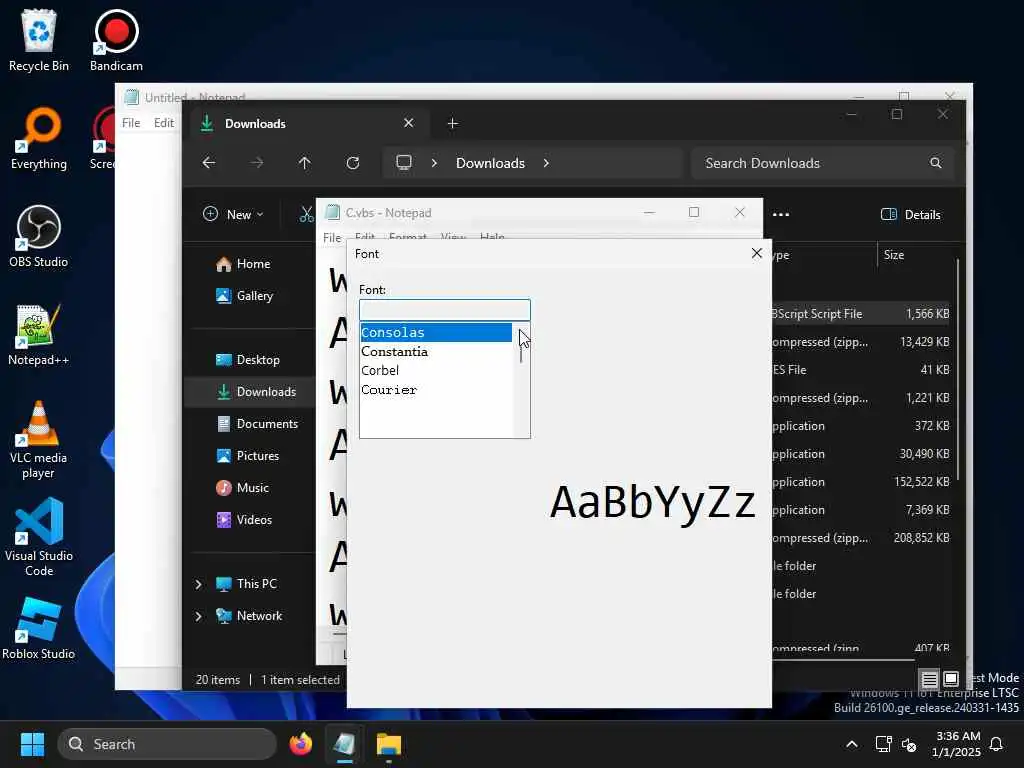
Task: Open the notification bell
Action: click(997, 744)
